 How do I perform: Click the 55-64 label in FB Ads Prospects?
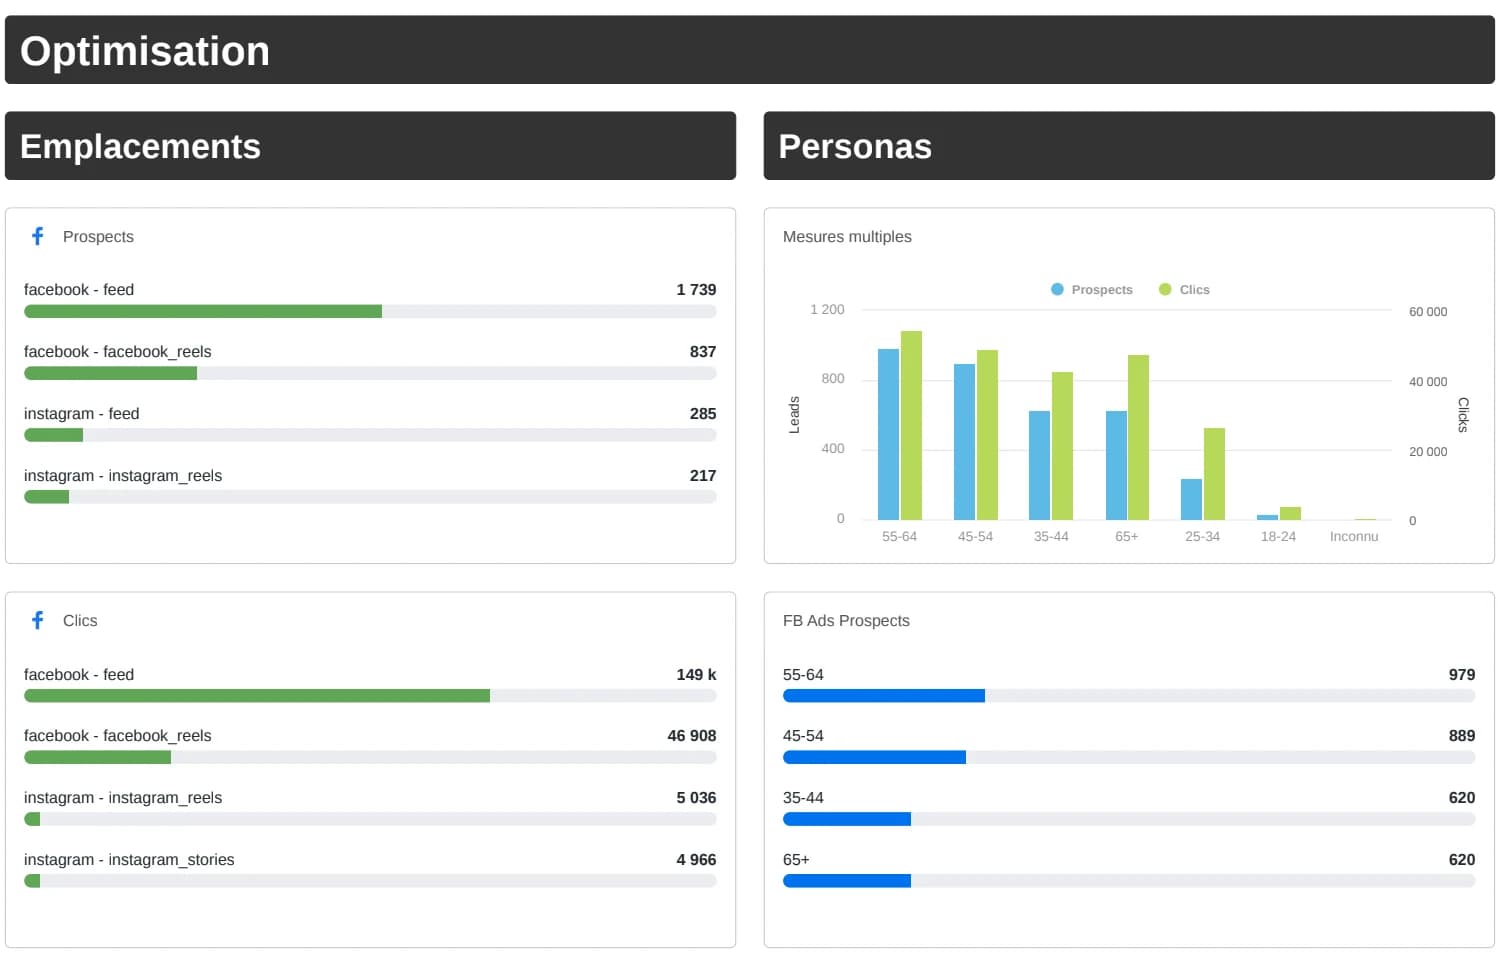803,674
